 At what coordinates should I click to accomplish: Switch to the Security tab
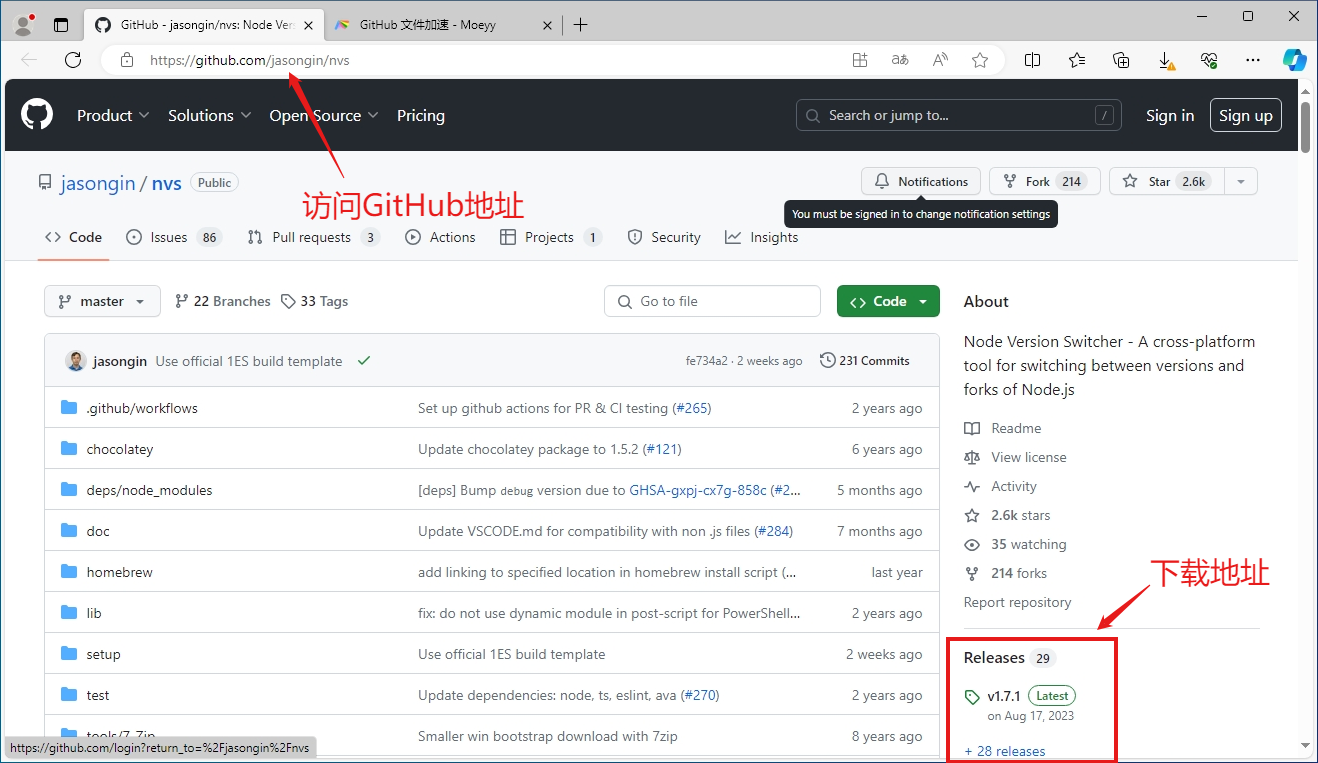coord(664,237)
